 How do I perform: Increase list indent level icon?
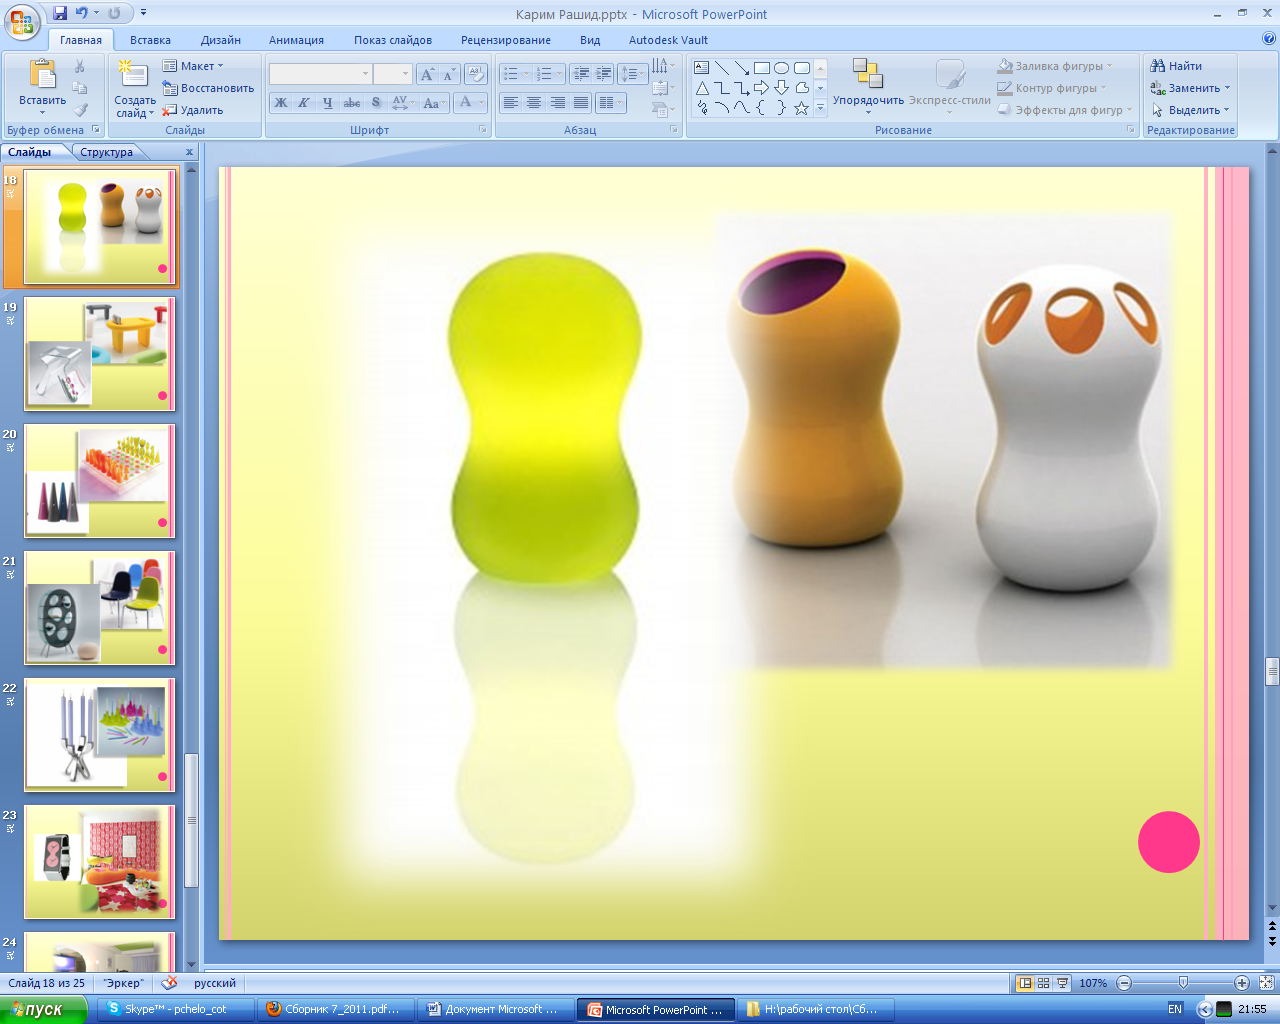pyautogui.click(x=603, y=74)
